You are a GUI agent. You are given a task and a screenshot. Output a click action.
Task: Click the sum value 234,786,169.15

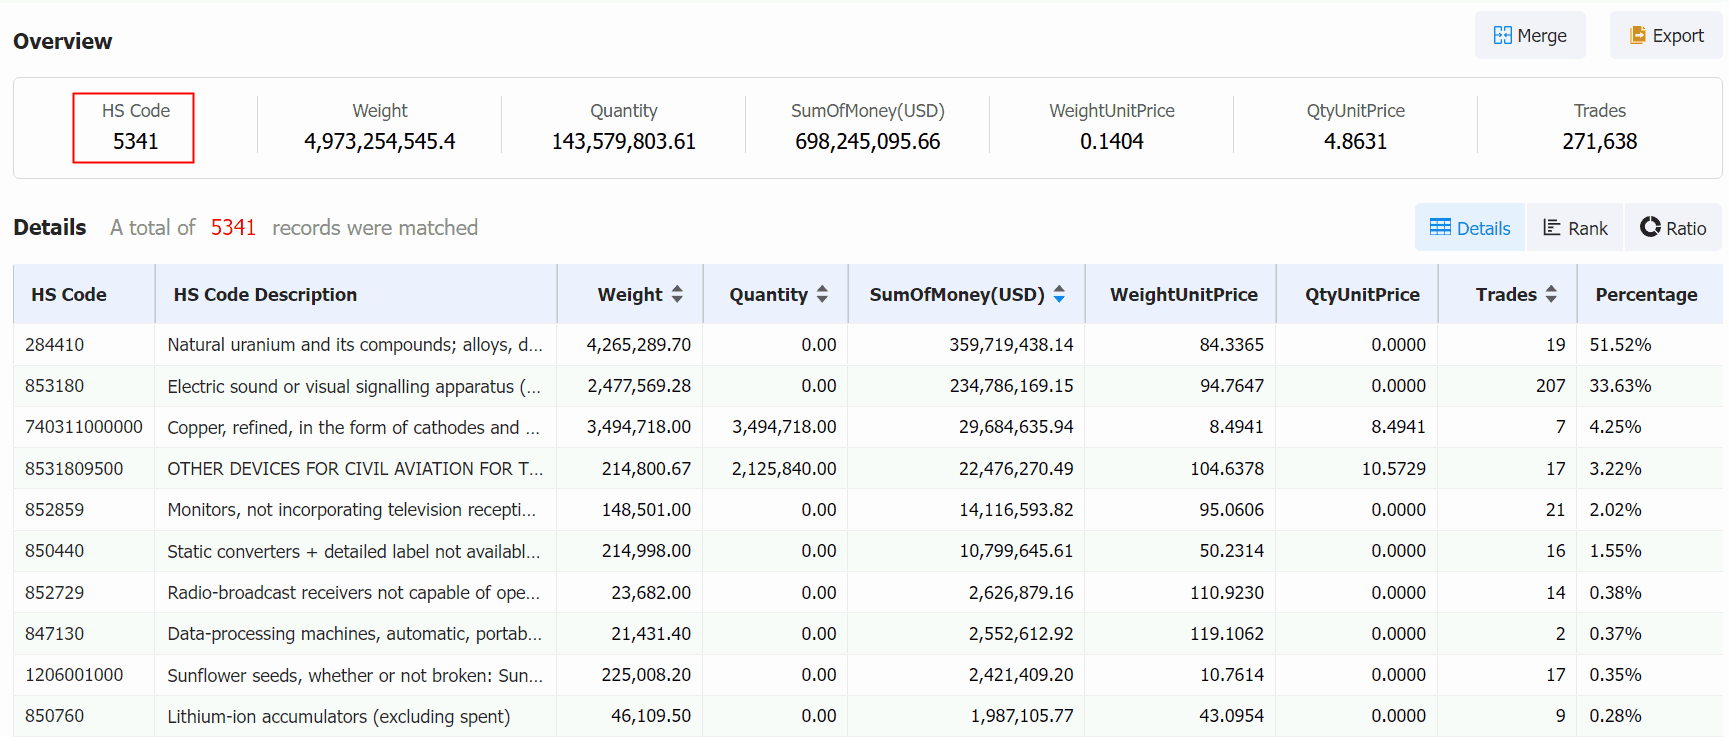point(1011,386)
